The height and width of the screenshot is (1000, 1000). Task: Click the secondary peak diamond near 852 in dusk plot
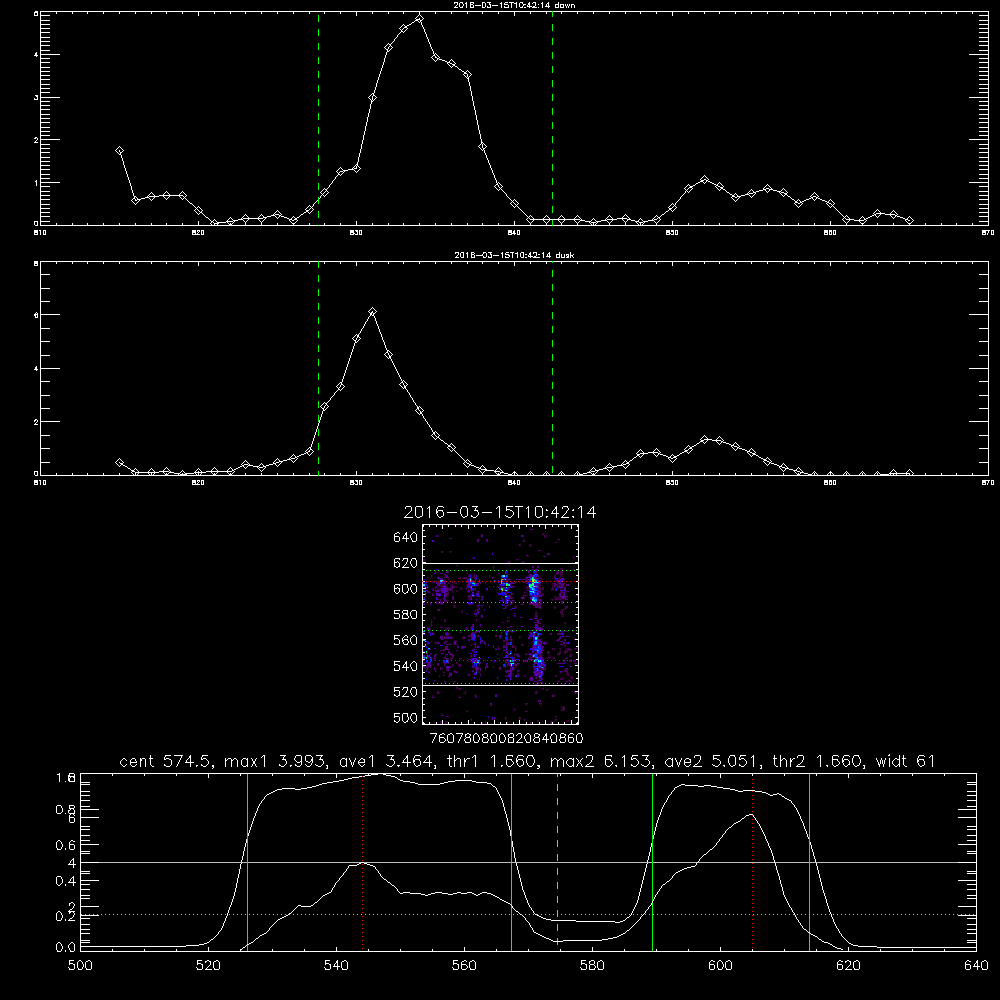(x=704, y=439)
